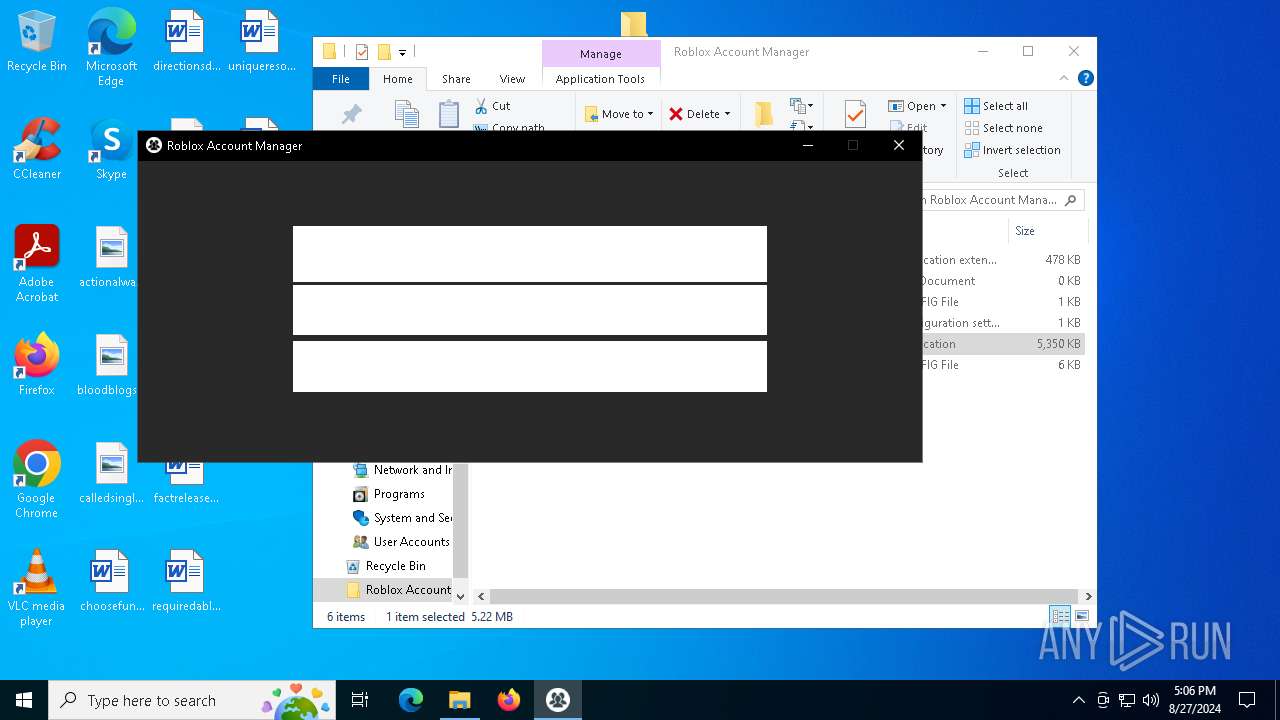This screenshot has width=1280, height=720.
Task: Click Programs in navigation pane
Action: [x=389, y=494]
